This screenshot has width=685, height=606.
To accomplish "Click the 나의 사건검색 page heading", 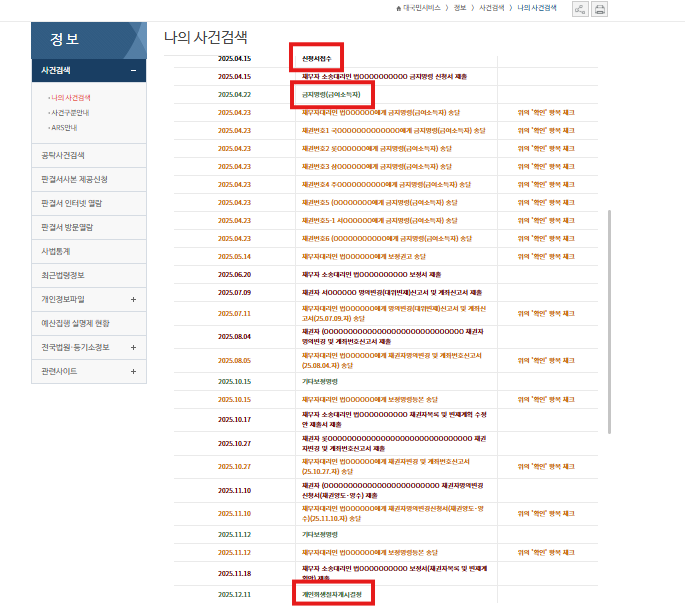I will [206, 37].
